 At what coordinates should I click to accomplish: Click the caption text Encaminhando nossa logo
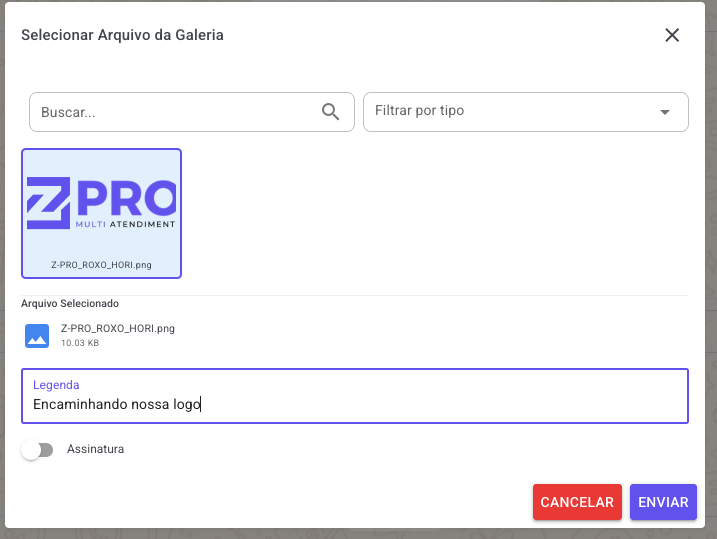(x=116, y=405)
